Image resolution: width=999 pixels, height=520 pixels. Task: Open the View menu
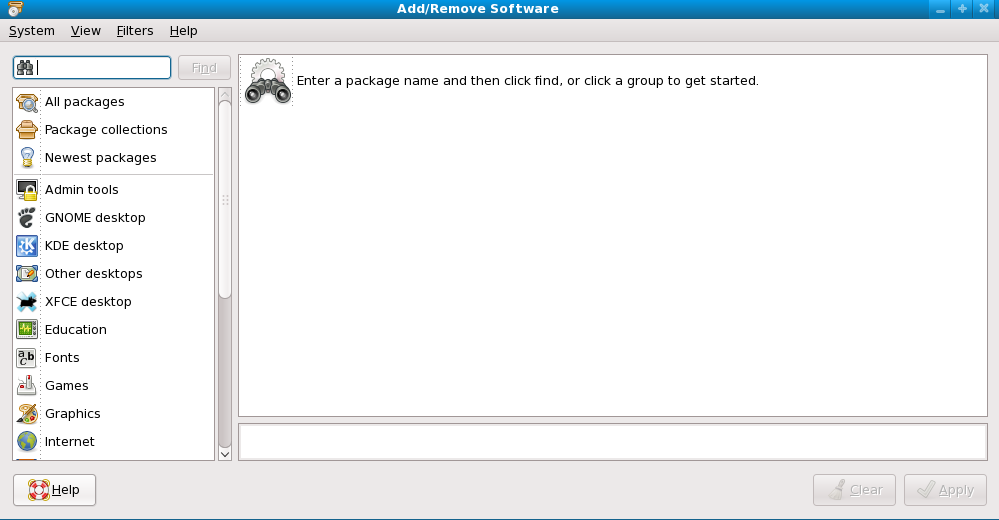(x=85, y=31)
